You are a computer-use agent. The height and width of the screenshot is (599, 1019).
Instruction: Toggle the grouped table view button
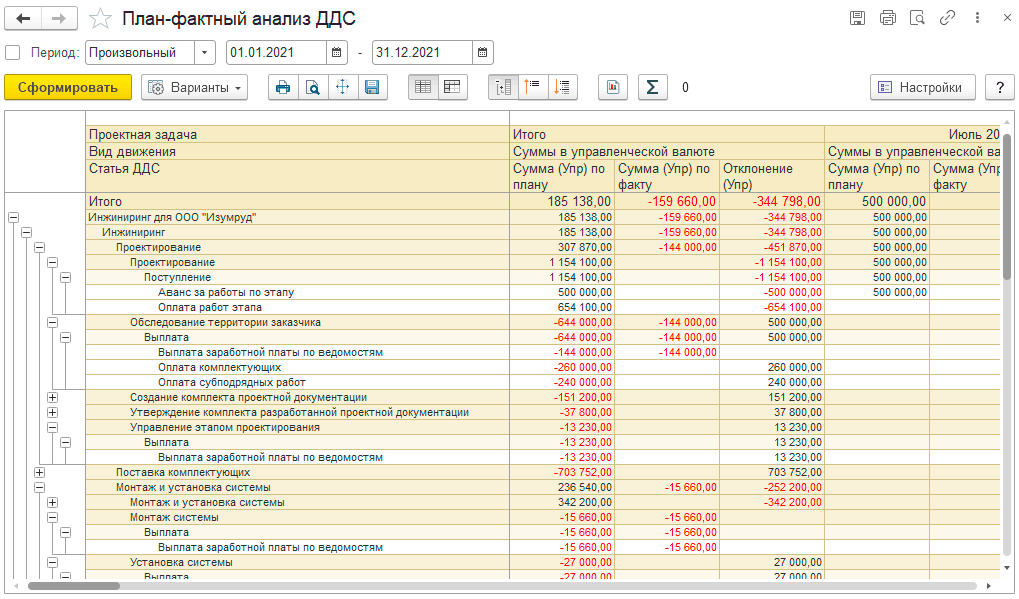pyautogui.click(x=452, y=87)
